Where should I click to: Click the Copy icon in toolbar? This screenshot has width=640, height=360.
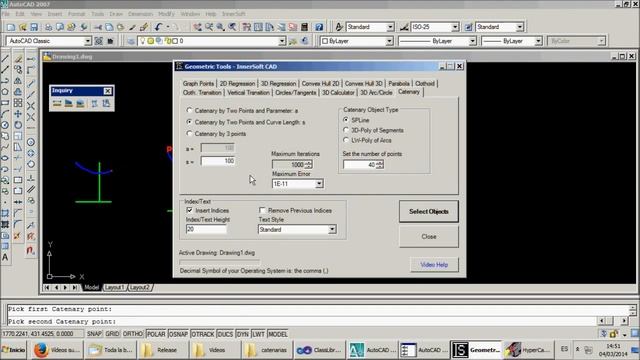(x=109, y=27)
